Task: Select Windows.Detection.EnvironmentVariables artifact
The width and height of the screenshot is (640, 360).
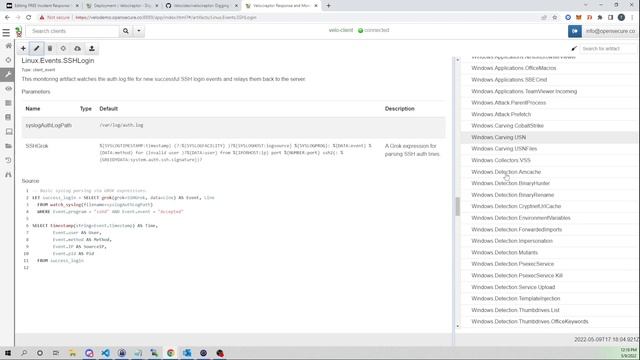Action: 521,218
